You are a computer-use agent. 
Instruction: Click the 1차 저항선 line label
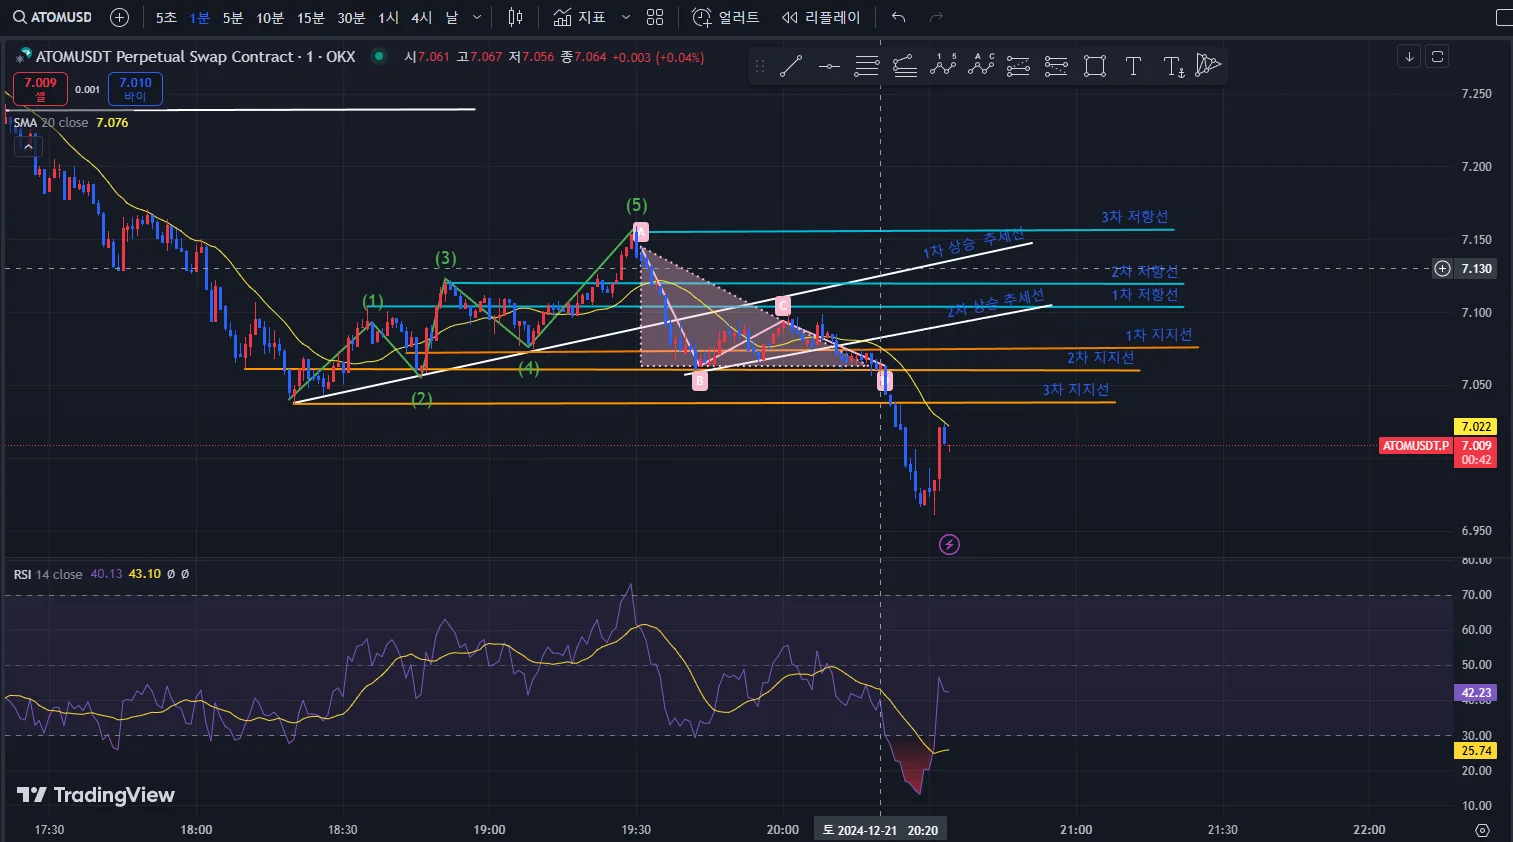click(x=1145, y=295)
